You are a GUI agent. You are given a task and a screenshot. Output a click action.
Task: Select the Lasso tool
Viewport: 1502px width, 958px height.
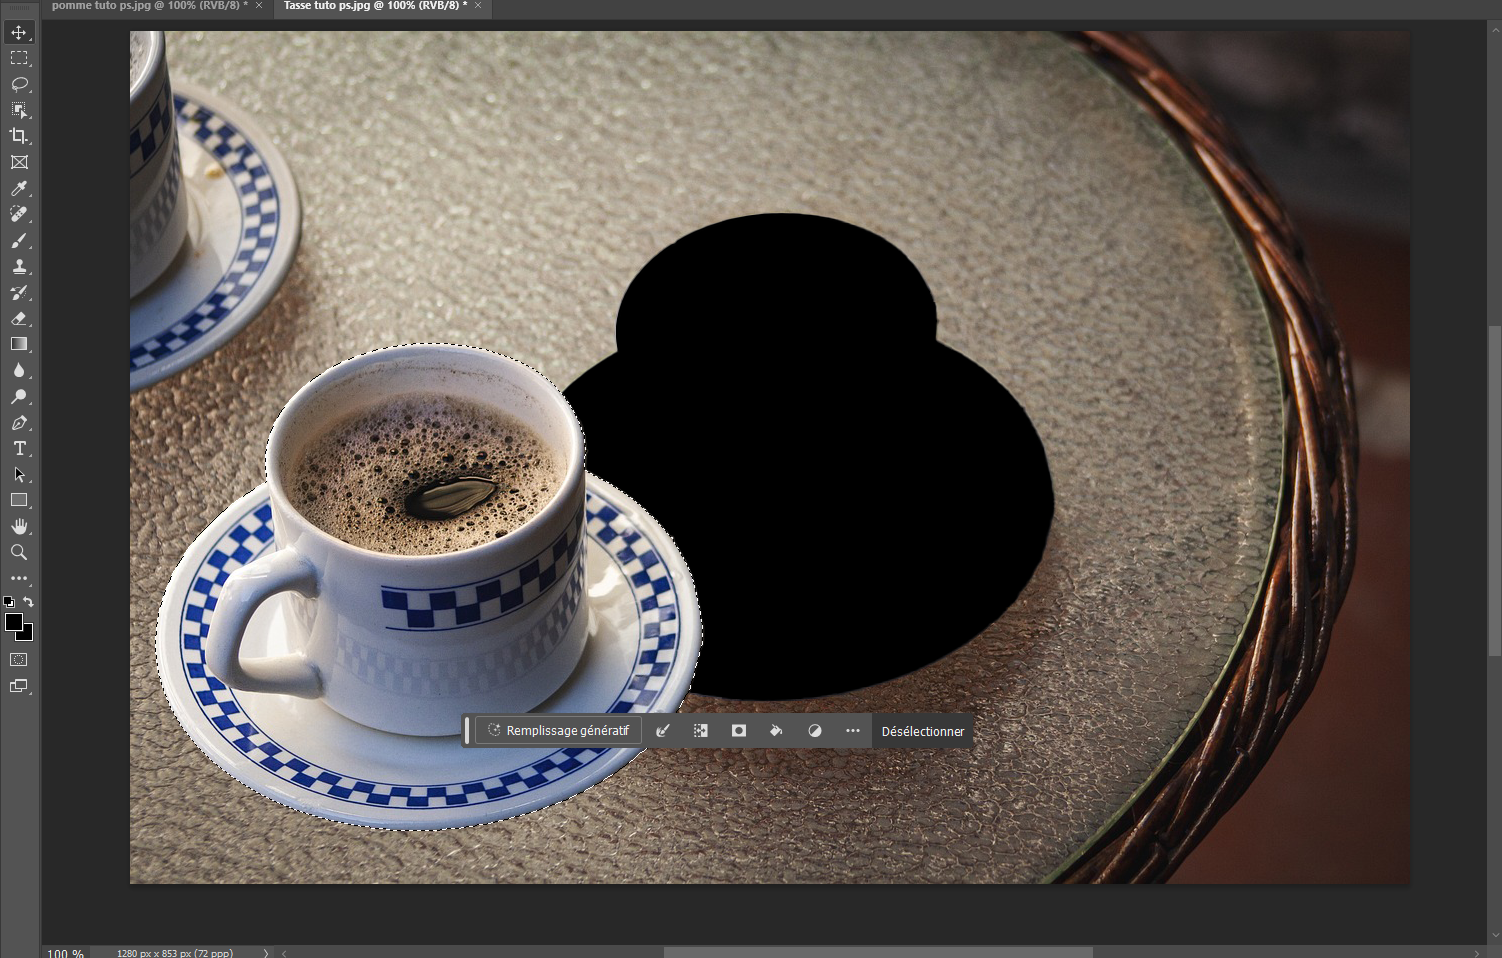(19, 84)
